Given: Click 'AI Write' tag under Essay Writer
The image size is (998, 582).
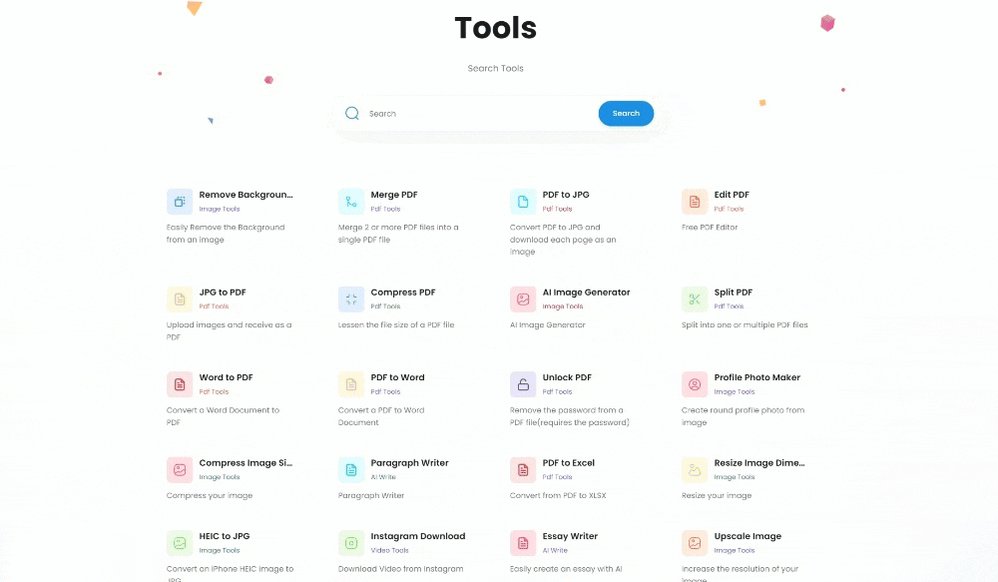Looking at the screenshot, I should point(555,550).
